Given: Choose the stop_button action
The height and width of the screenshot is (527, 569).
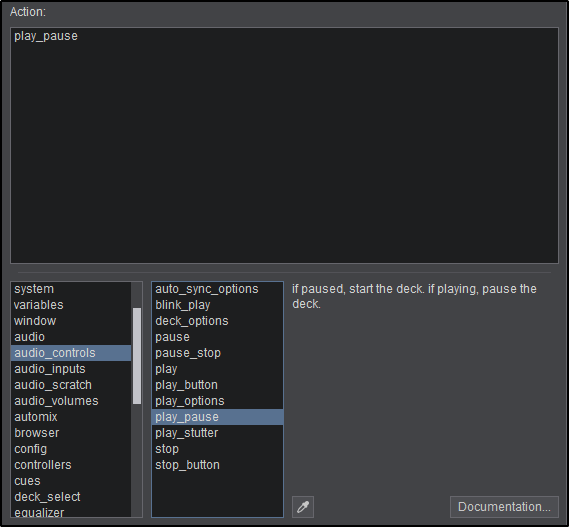Looking at the screenshot, I should coord(217,465).
